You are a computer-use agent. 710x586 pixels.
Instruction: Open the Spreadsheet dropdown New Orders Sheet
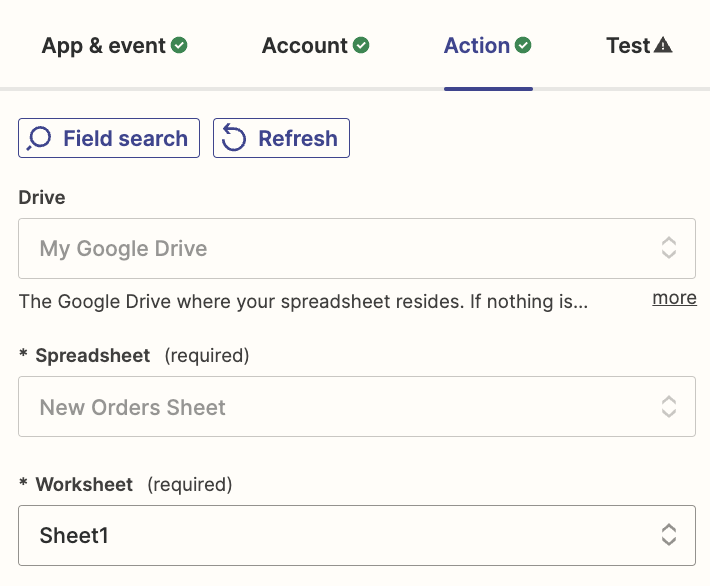[x=357, y=406]
